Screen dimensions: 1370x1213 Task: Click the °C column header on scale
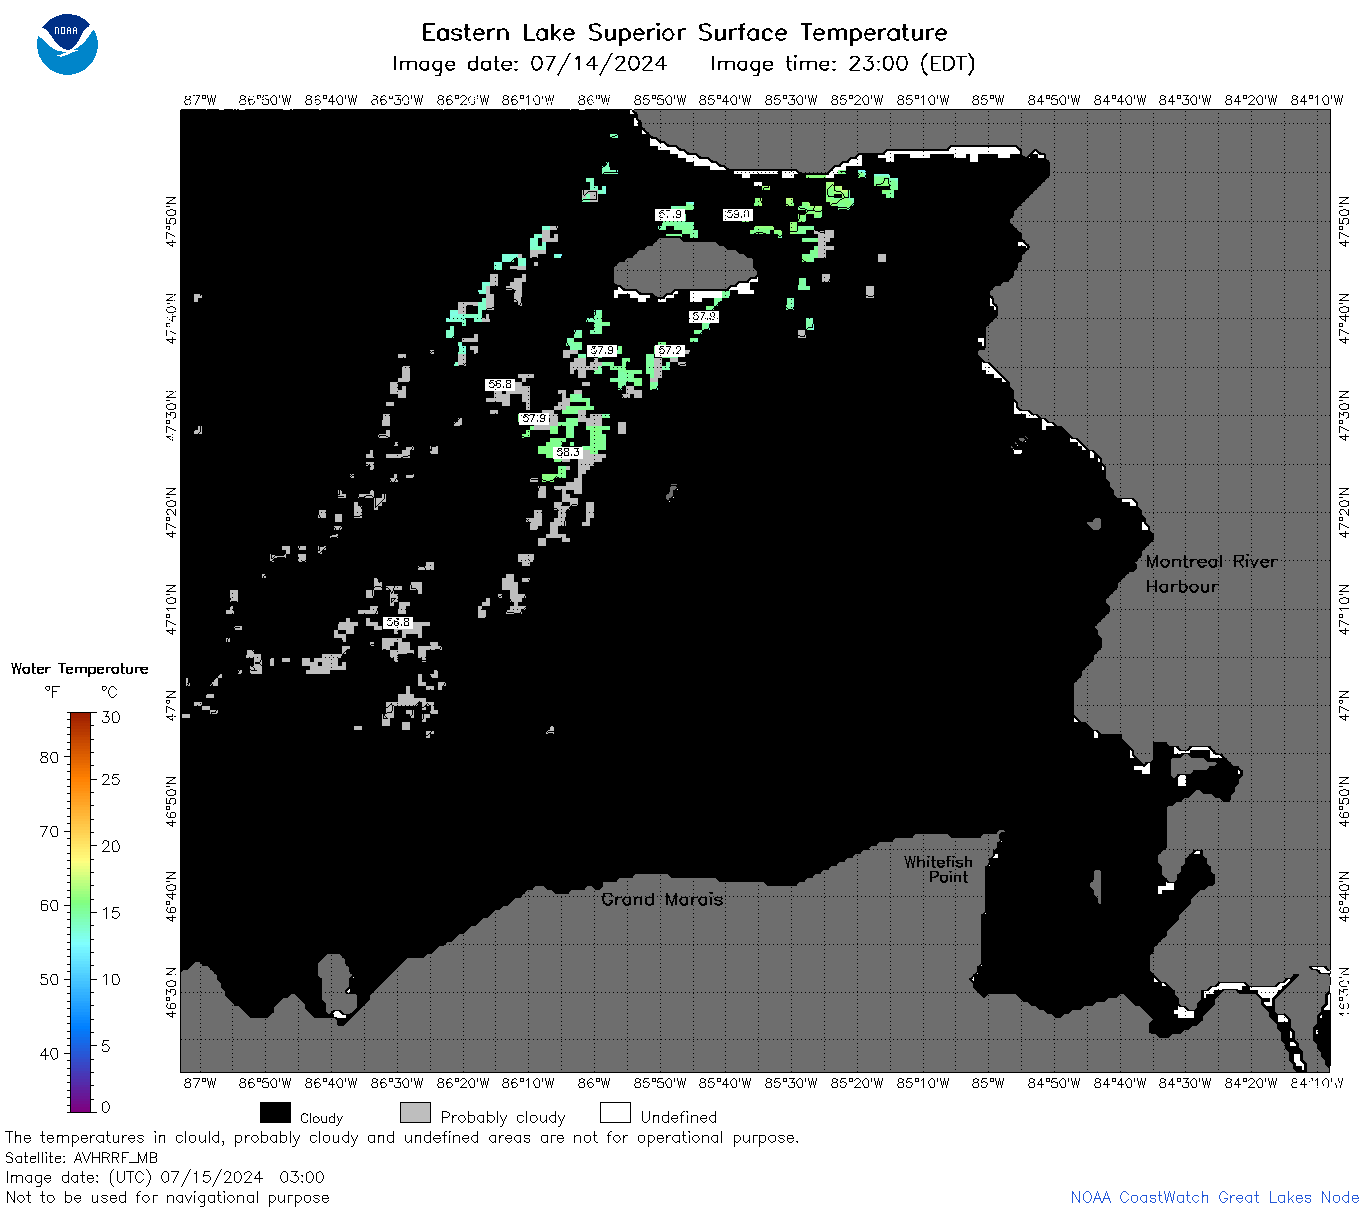pyautogui.click(x=109, y=691)
